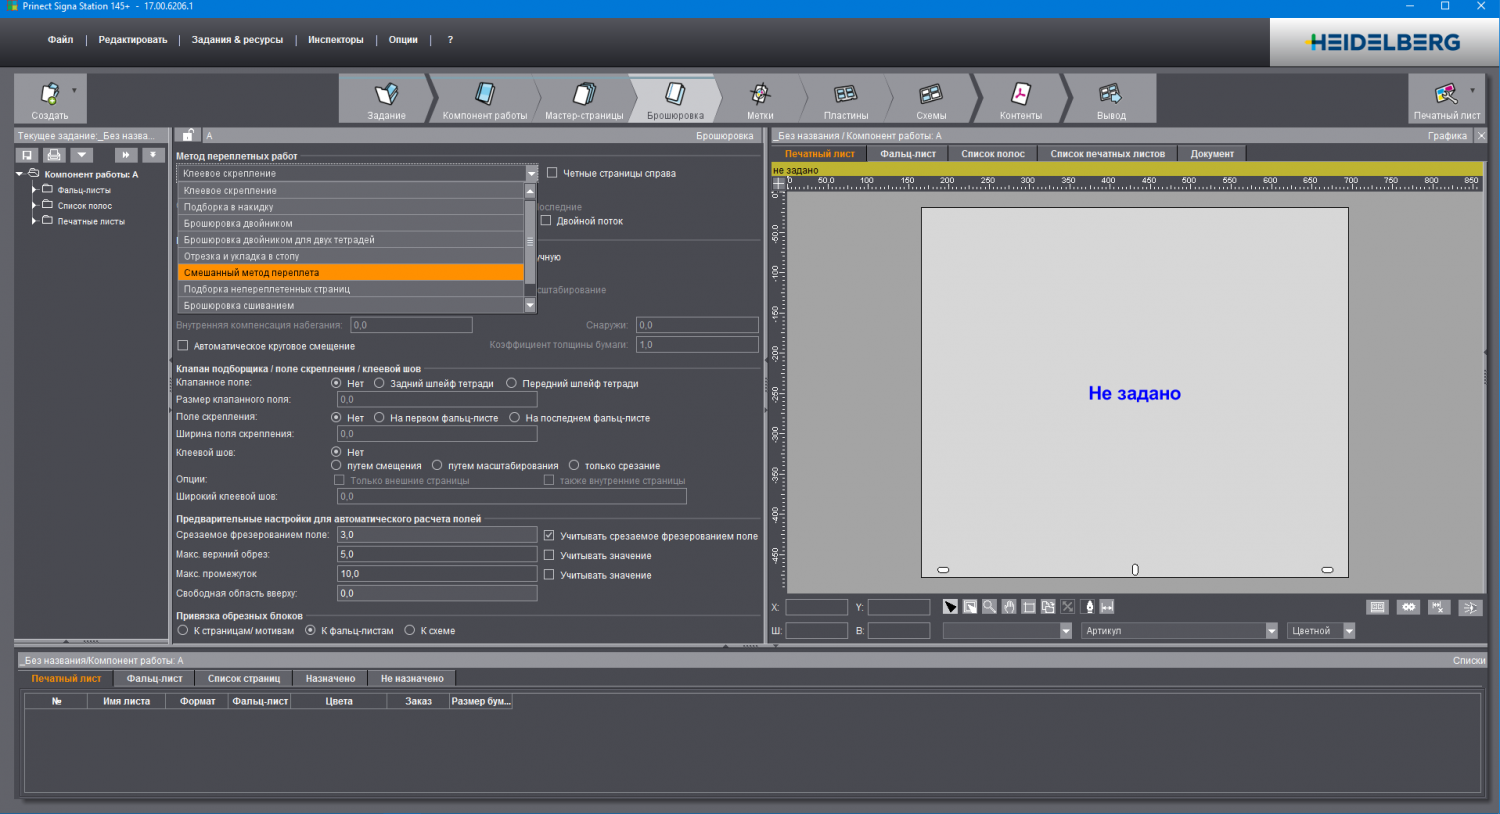
Task: Open the Пластины workflow step
Action: [x=845, y=95]
